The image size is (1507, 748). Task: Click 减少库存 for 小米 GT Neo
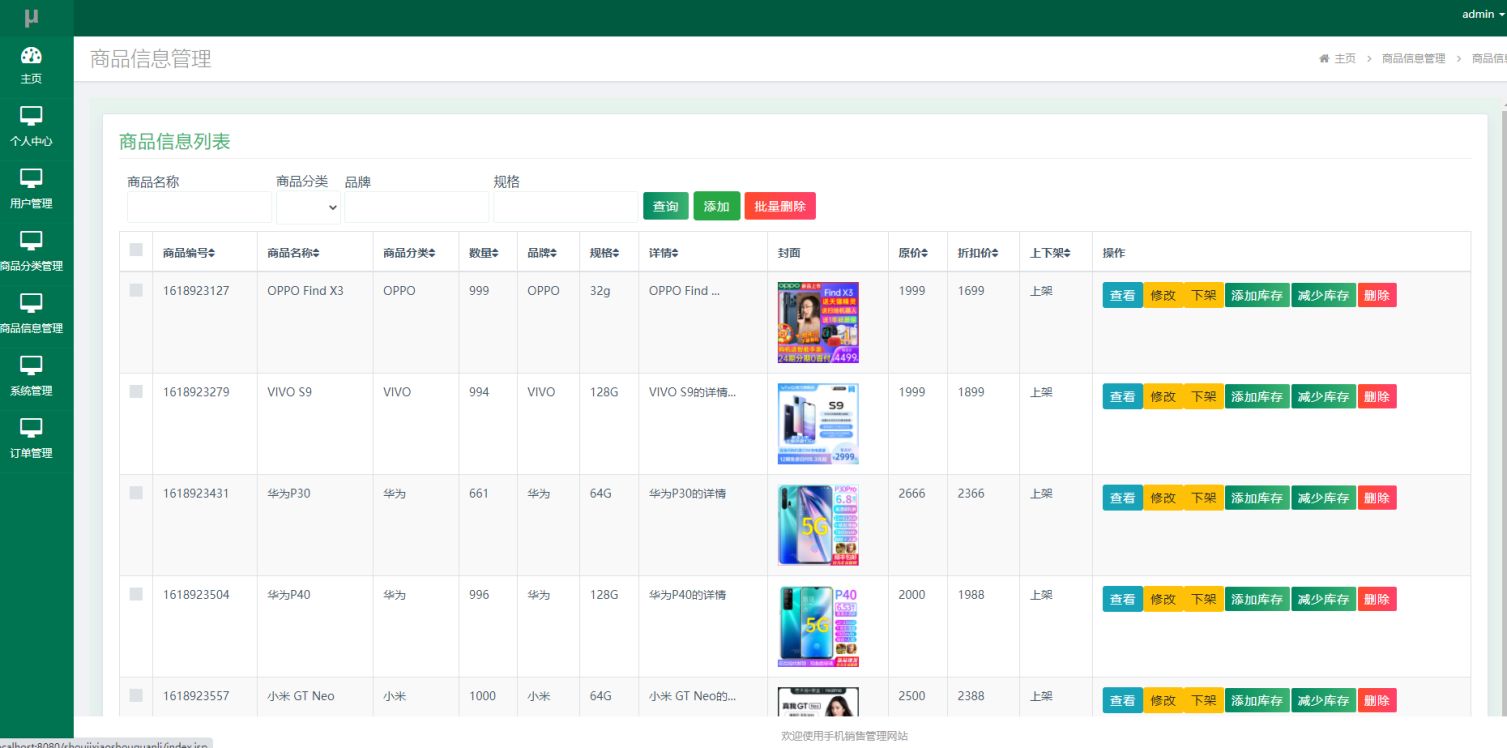[x=1324, y=701]
